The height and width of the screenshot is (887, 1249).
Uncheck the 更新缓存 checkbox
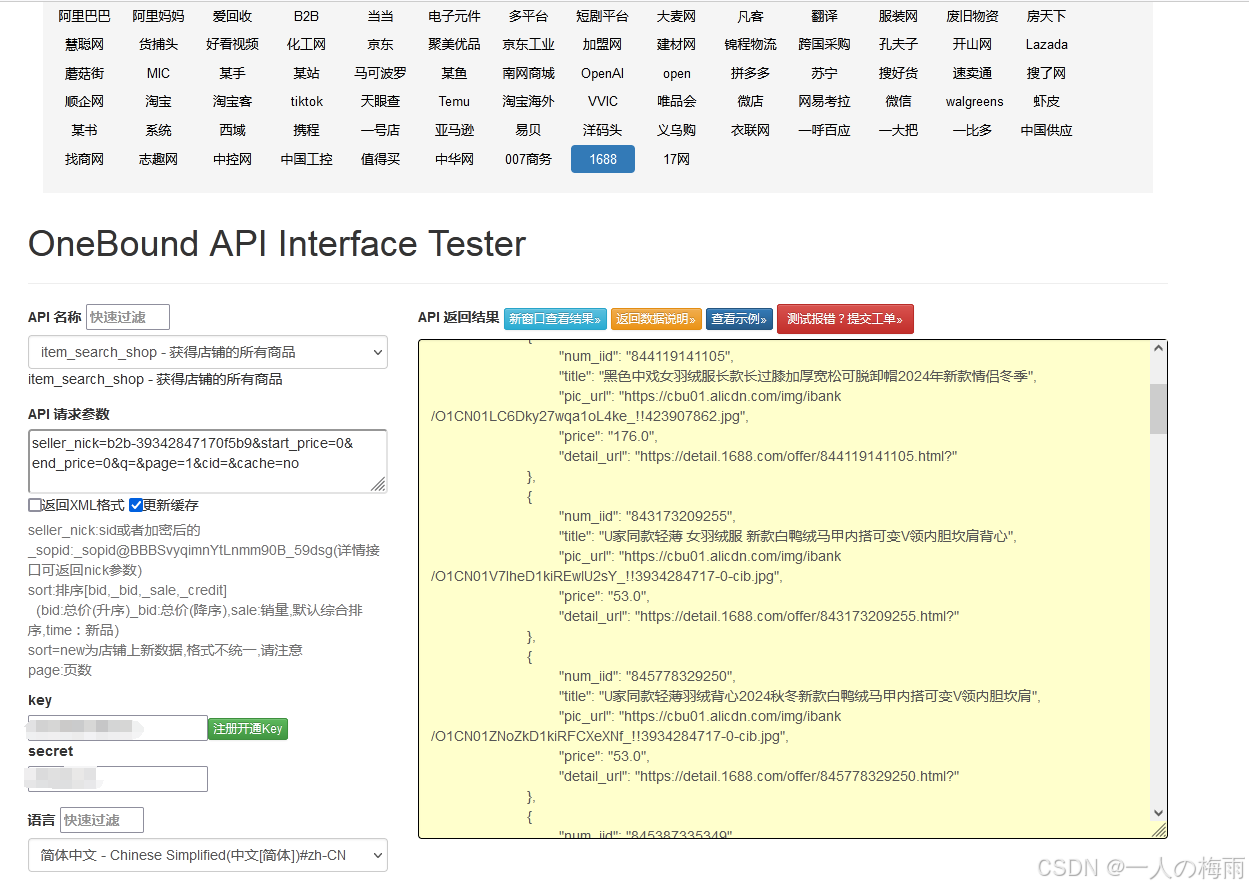136,505
